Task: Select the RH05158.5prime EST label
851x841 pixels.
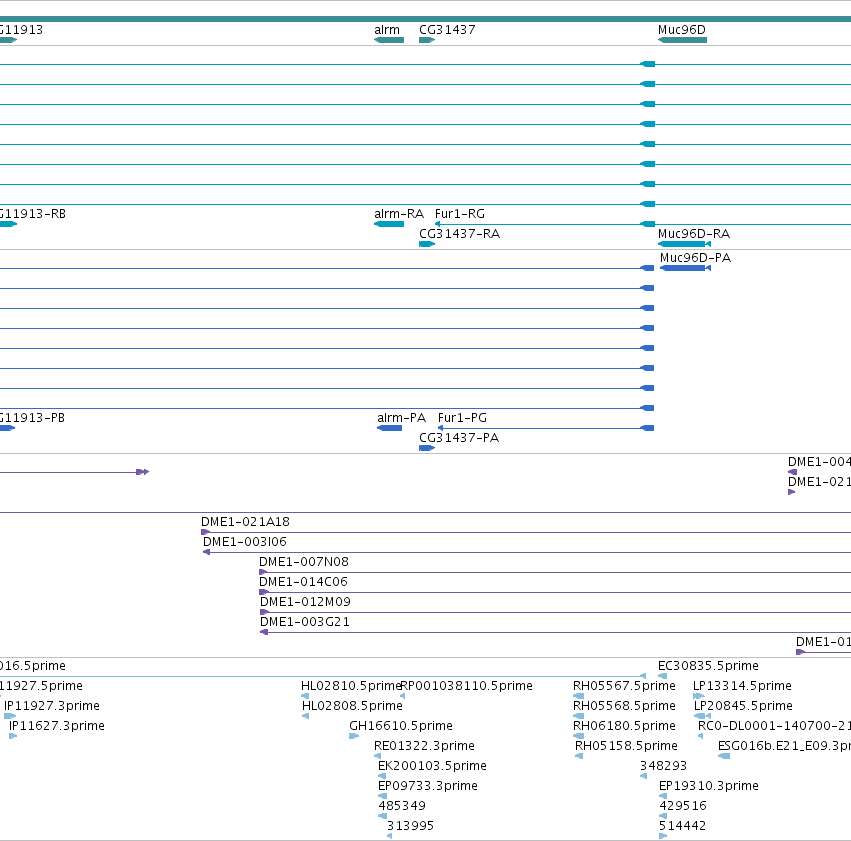Action: click(626, 747)
